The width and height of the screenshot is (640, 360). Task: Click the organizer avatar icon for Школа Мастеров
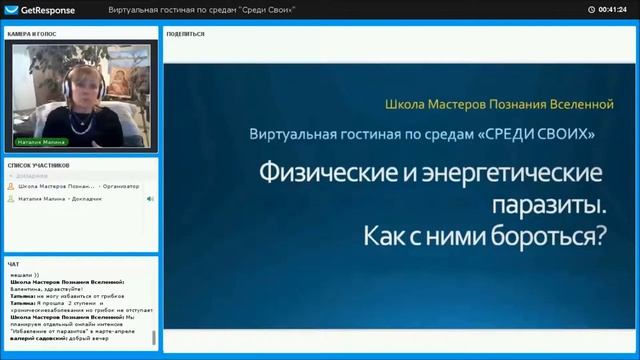[x=11, y=186]
